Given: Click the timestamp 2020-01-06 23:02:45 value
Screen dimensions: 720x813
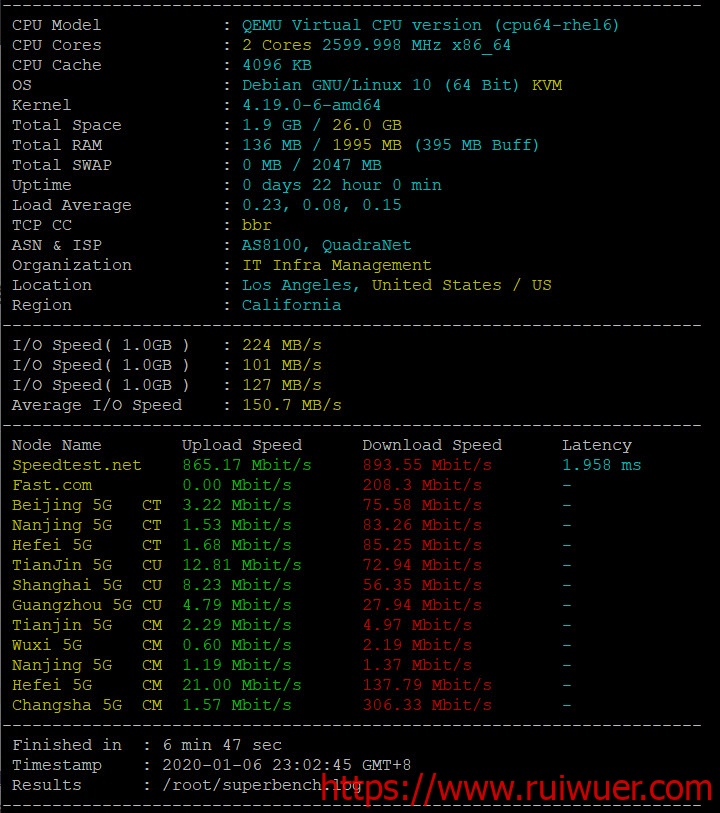Looking at the screenshot, I should (286, 765).
